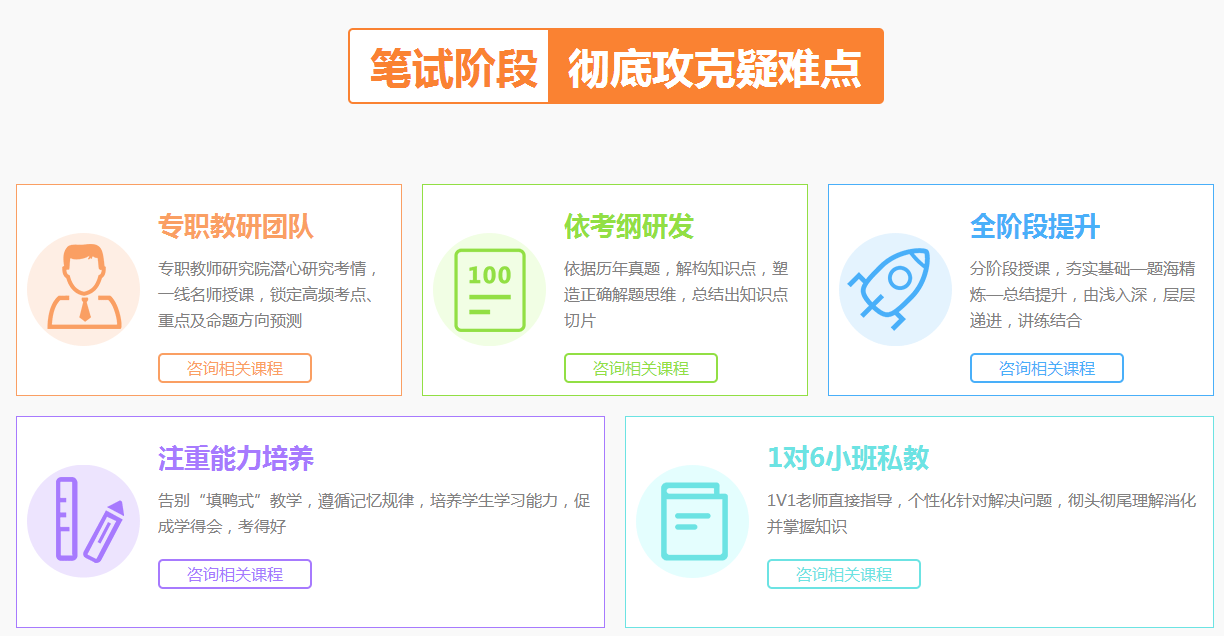1224x636 pixels.
Task: Click description starting 告别“填鸭式”教学
Action: pos(374,513)
